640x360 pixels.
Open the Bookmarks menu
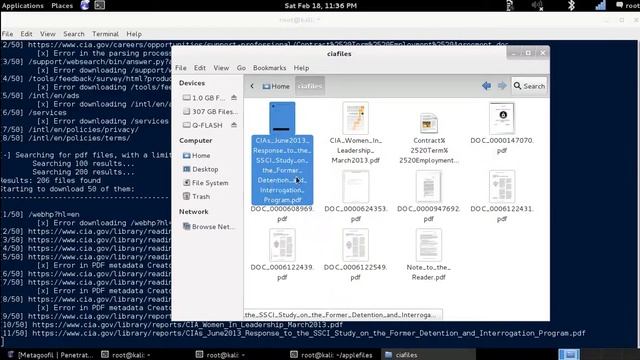(269, 68)
